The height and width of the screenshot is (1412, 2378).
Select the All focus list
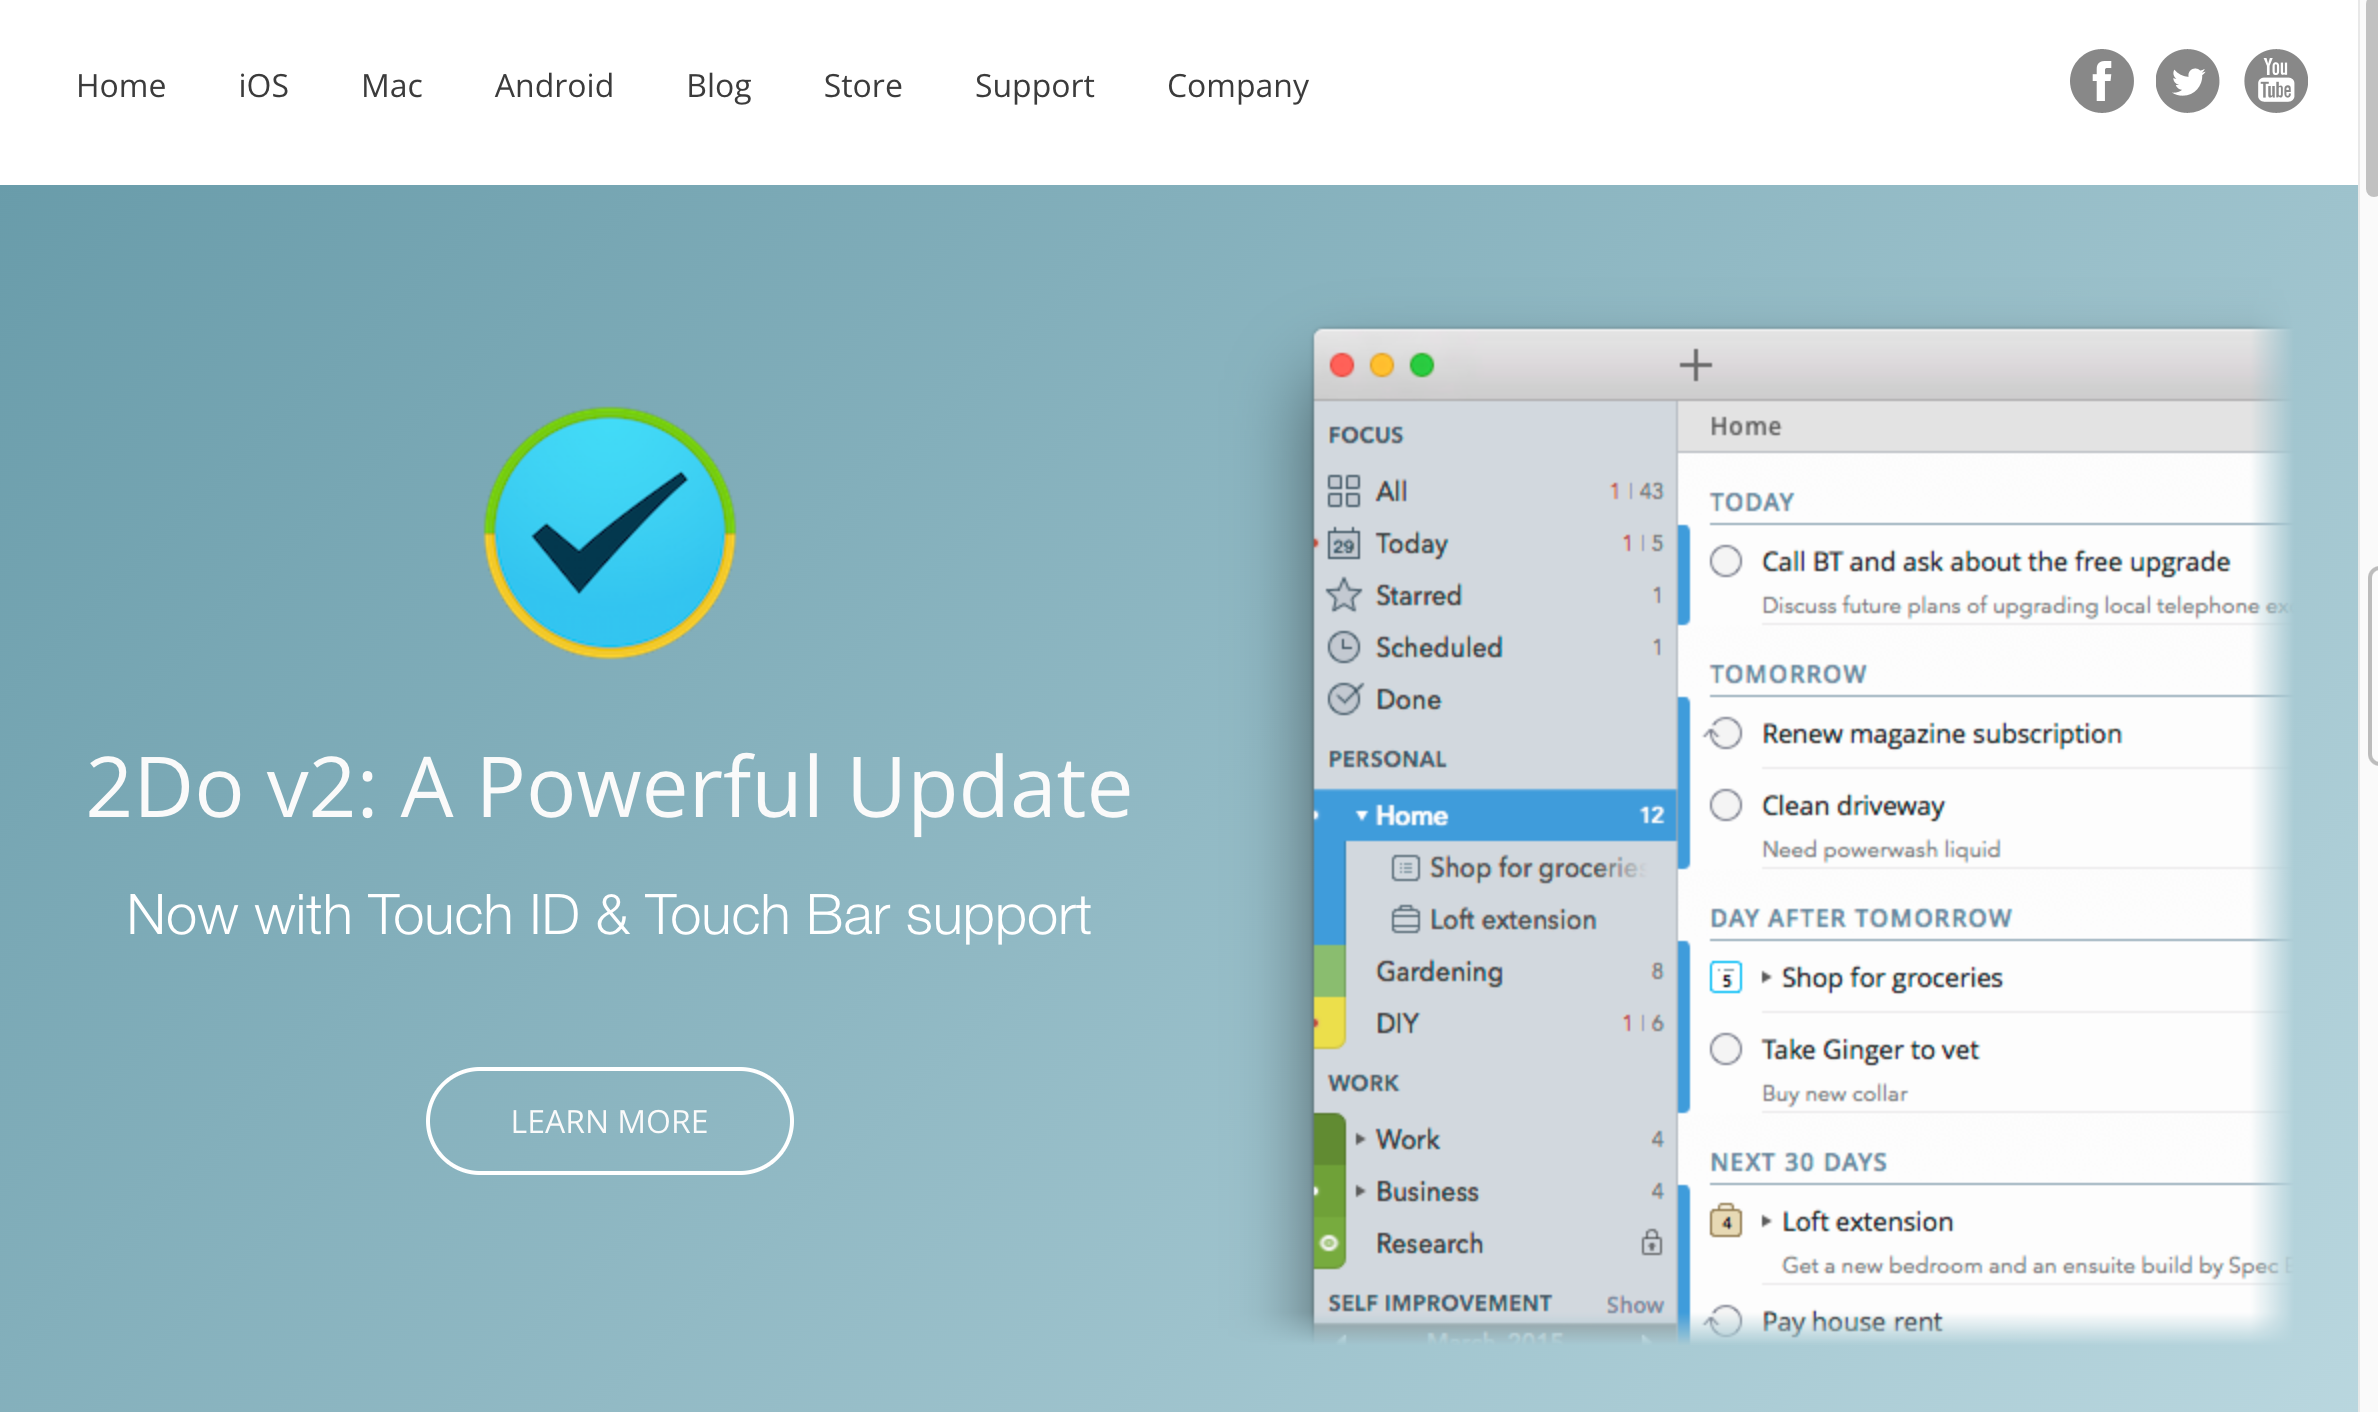click(x=1495, y=491)
